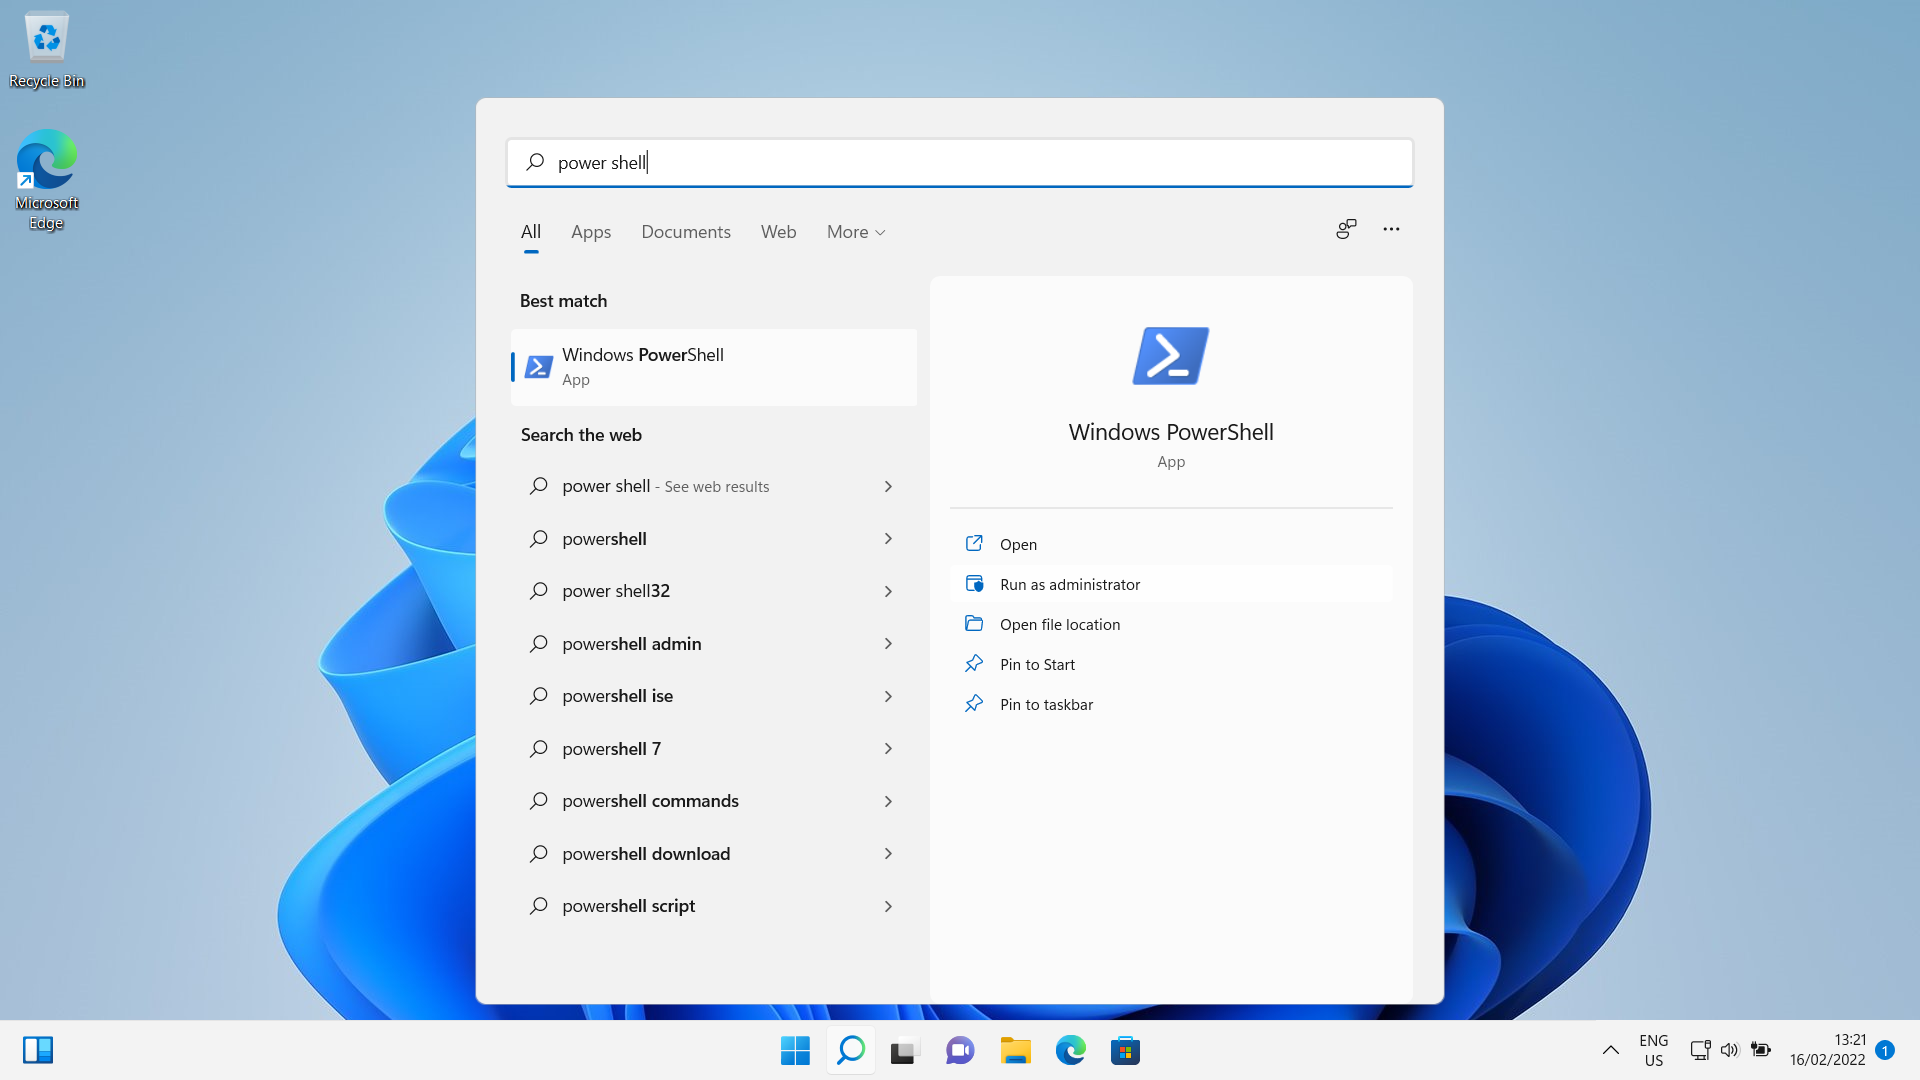Open Microsoft Store from the taskbar
Viewport: 1920px width, 1080px height.
[1125, 1051]
